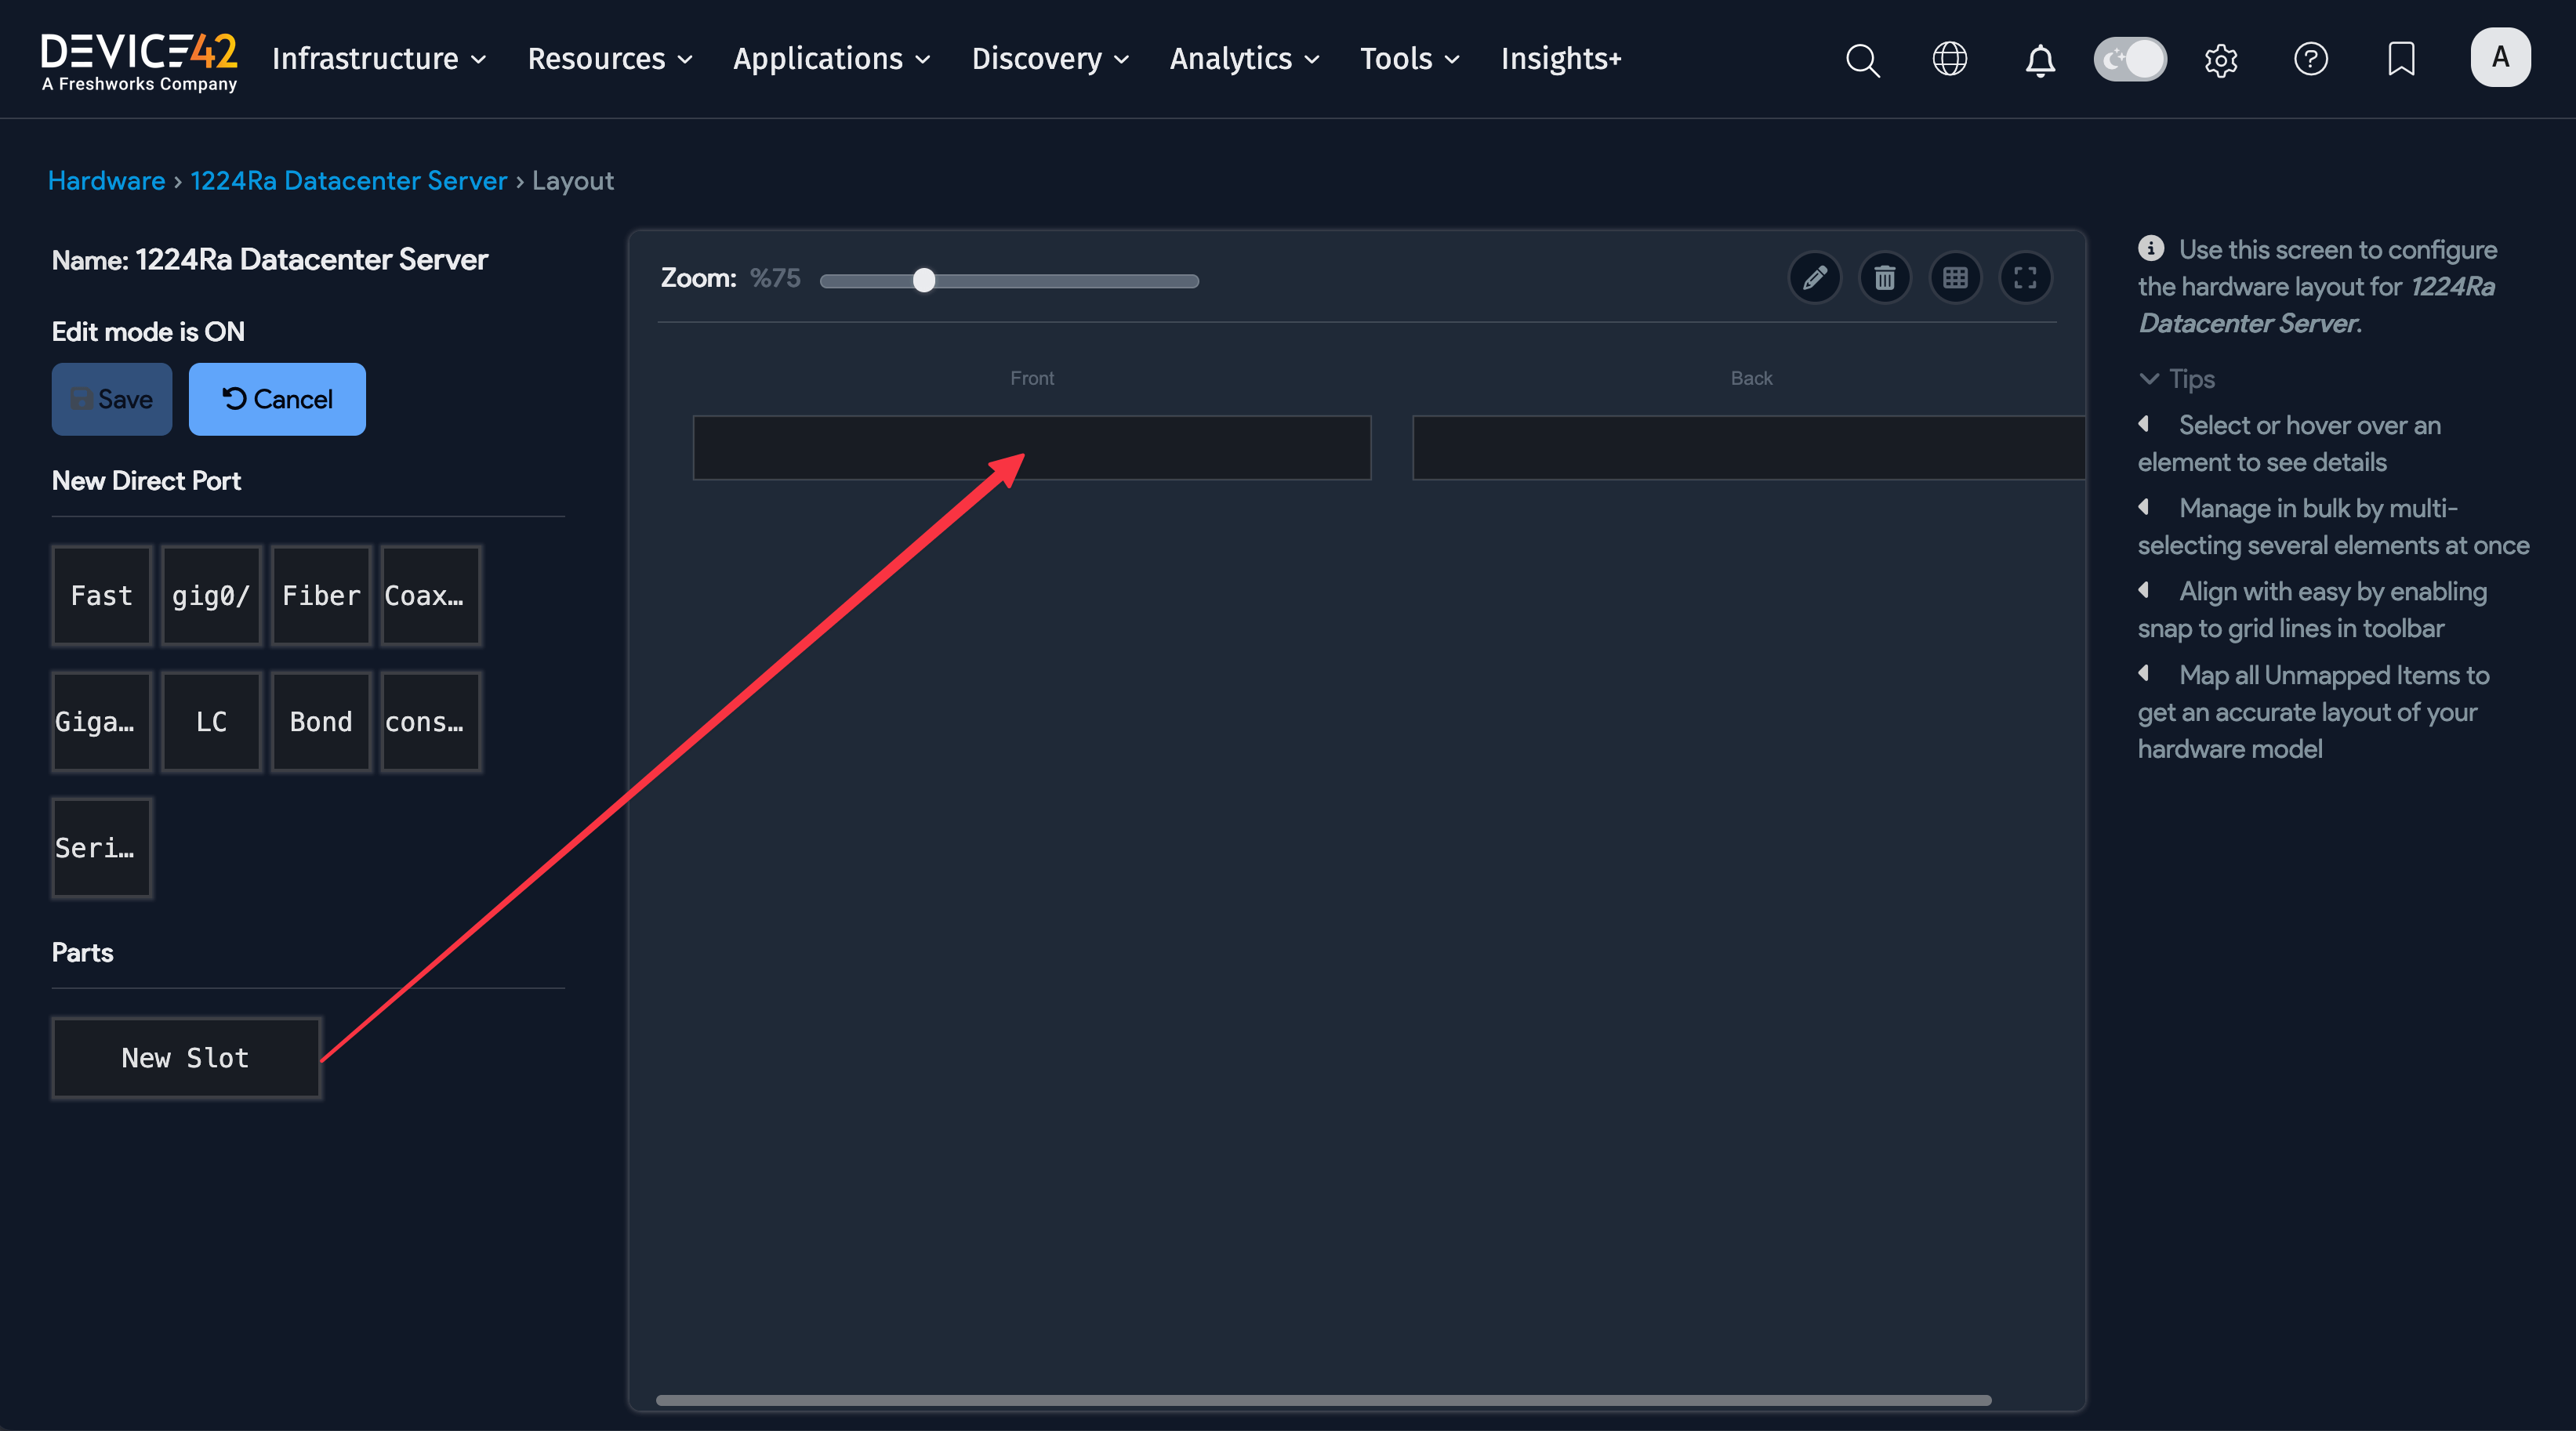This screenshot has height=1431, width=2576.
Task: Click the fullscreen expand icon
Action: (x=2025, y=278)
